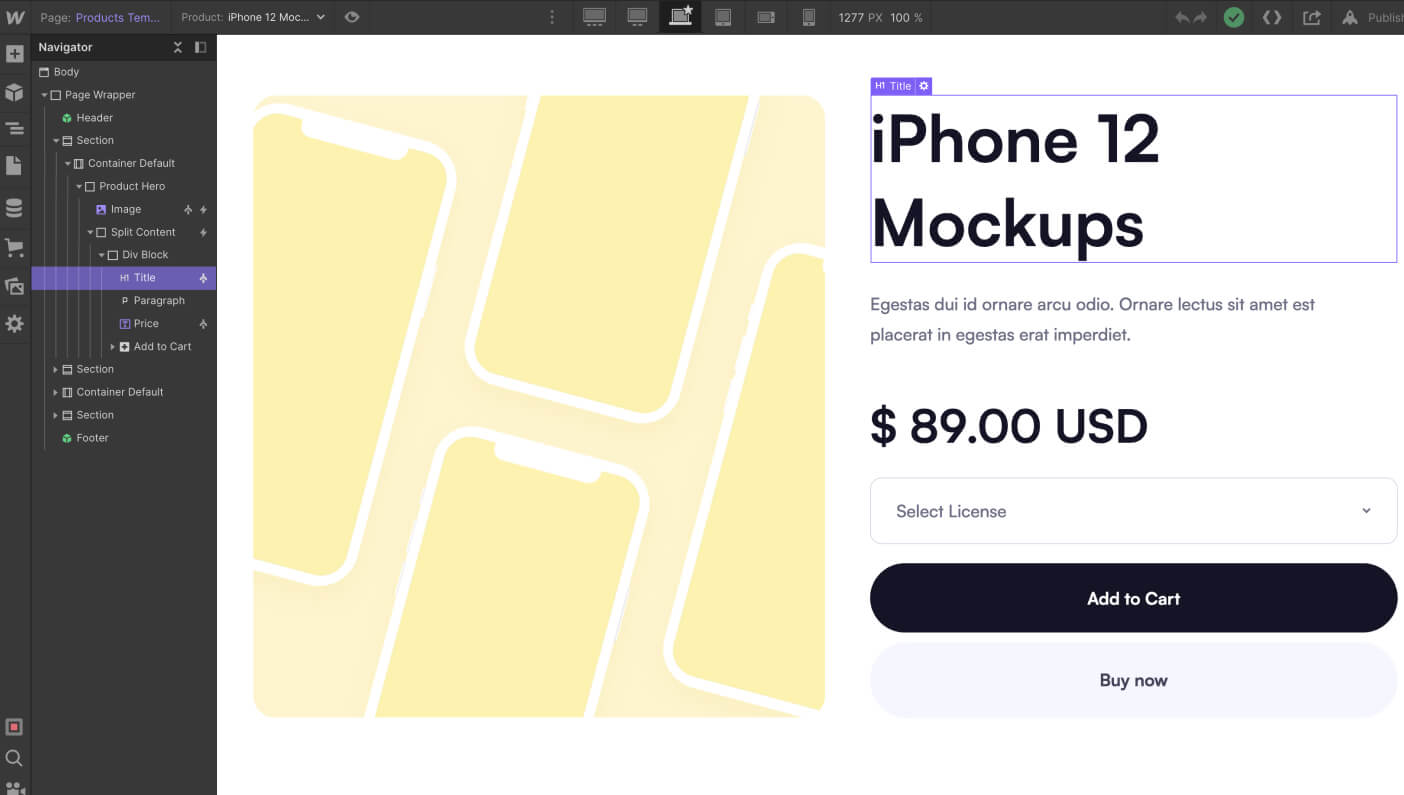Click the green saved status indicator
The image size is (1404, 795).
click(x=1233, y=17)
